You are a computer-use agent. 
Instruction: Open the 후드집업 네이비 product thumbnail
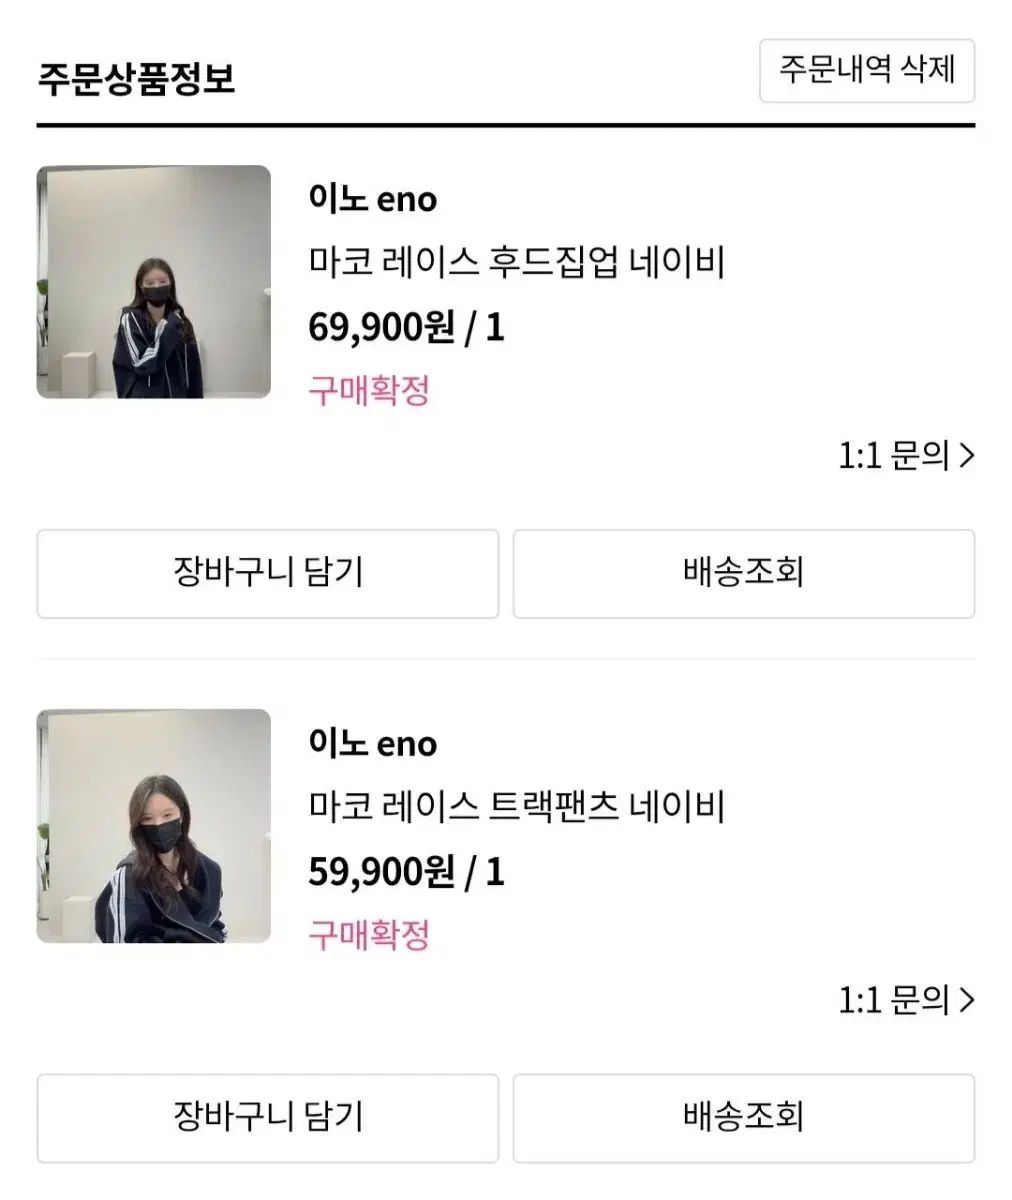(x=154, y=282)
